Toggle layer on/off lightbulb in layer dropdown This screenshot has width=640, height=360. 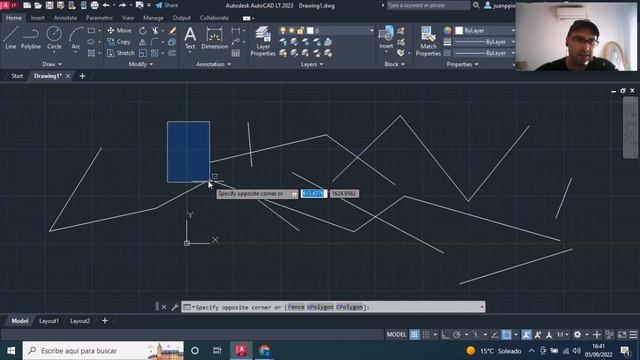pos(282,31)
